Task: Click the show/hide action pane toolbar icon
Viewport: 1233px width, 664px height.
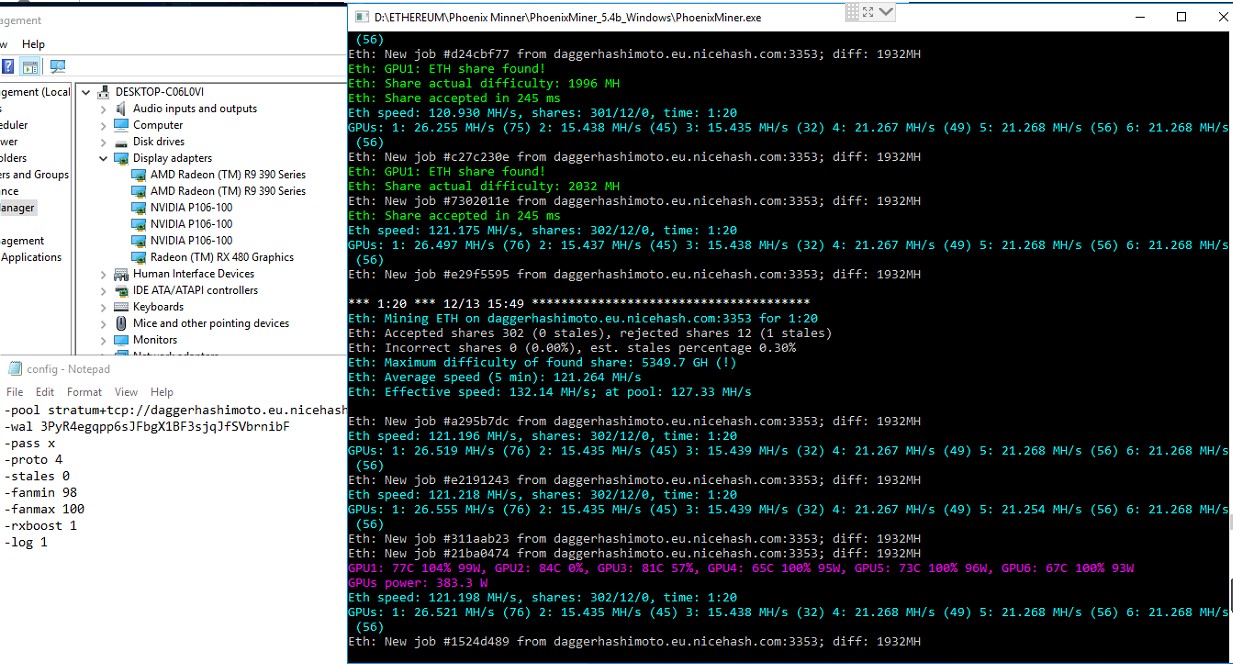Action: pyautogui.click(x=30, y=67)
